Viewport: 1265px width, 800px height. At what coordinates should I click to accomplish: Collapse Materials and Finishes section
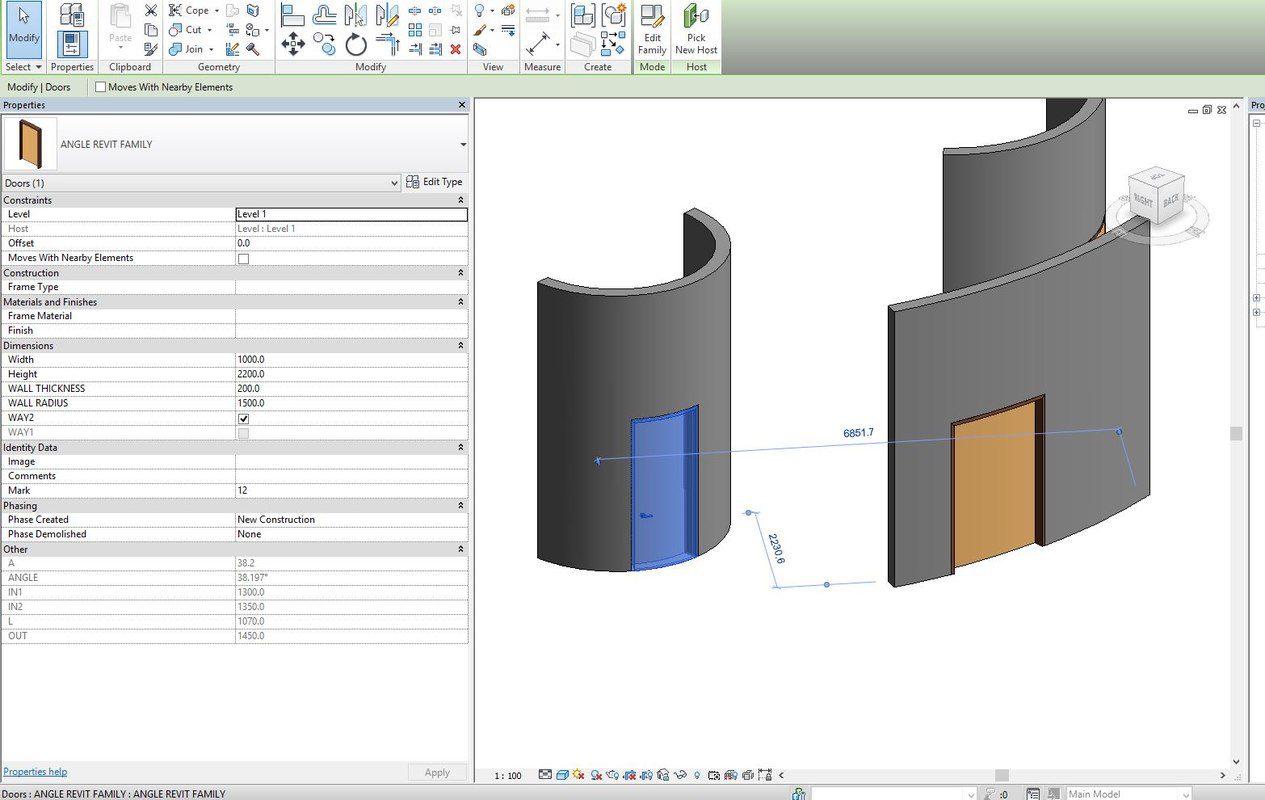tap(461, 301)
